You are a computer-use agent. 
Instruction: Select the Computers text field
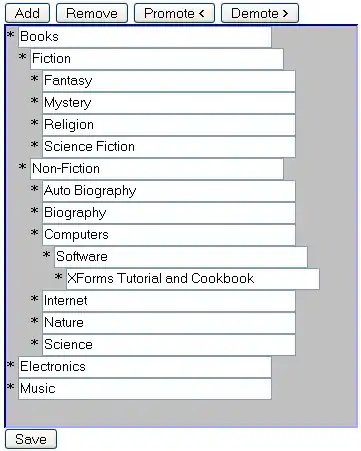(169, 235)
